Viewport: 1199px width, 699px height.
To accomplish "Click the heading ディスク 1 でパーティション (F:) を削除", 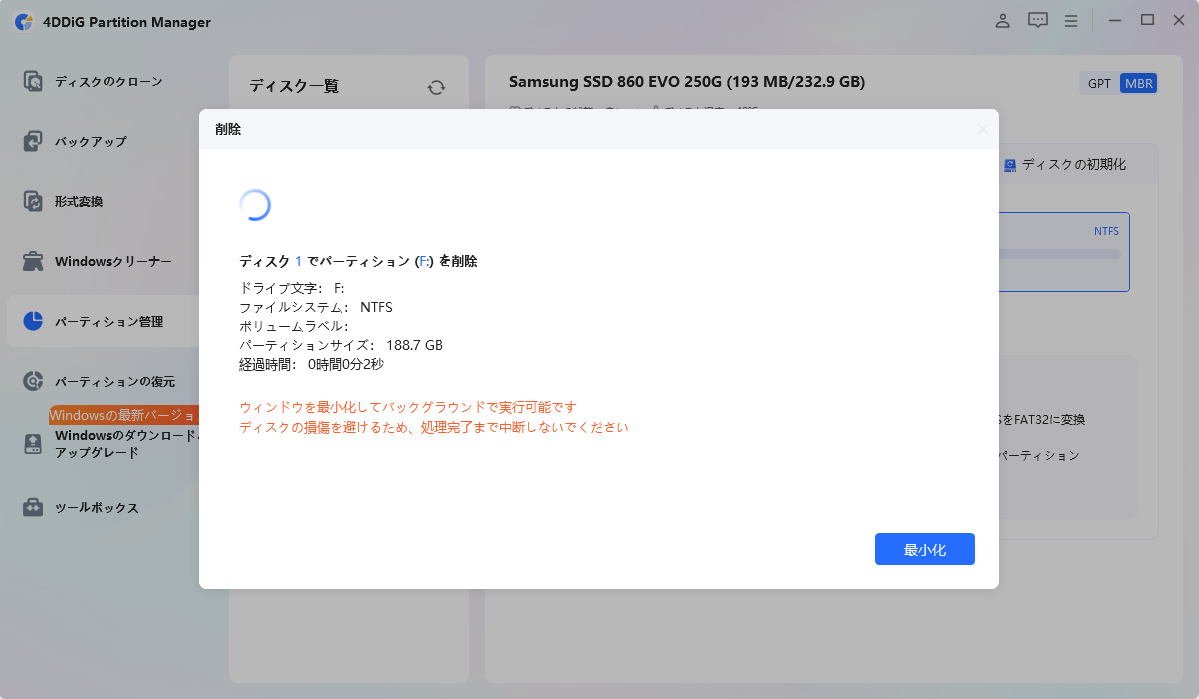I will (x=358, y=262).
